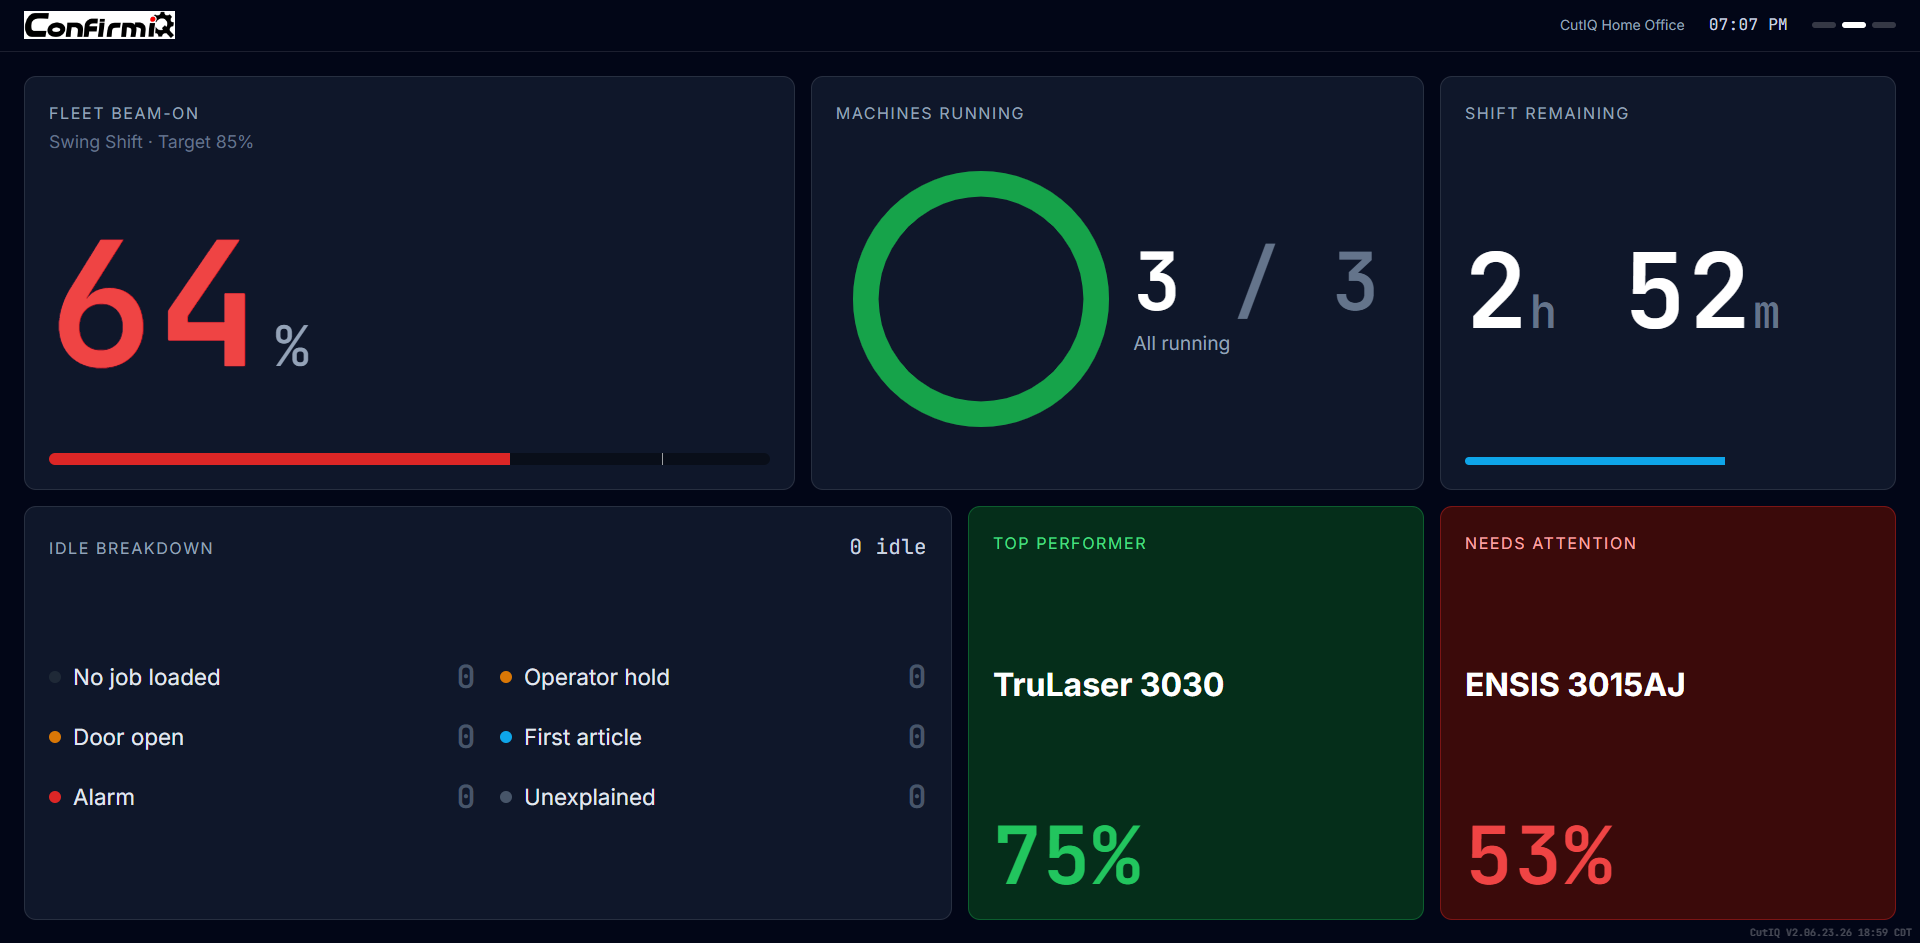Click the red fleet beam-on progress bar
The height and width of the screenshot is (943, 1920).
tap(279, 459)
